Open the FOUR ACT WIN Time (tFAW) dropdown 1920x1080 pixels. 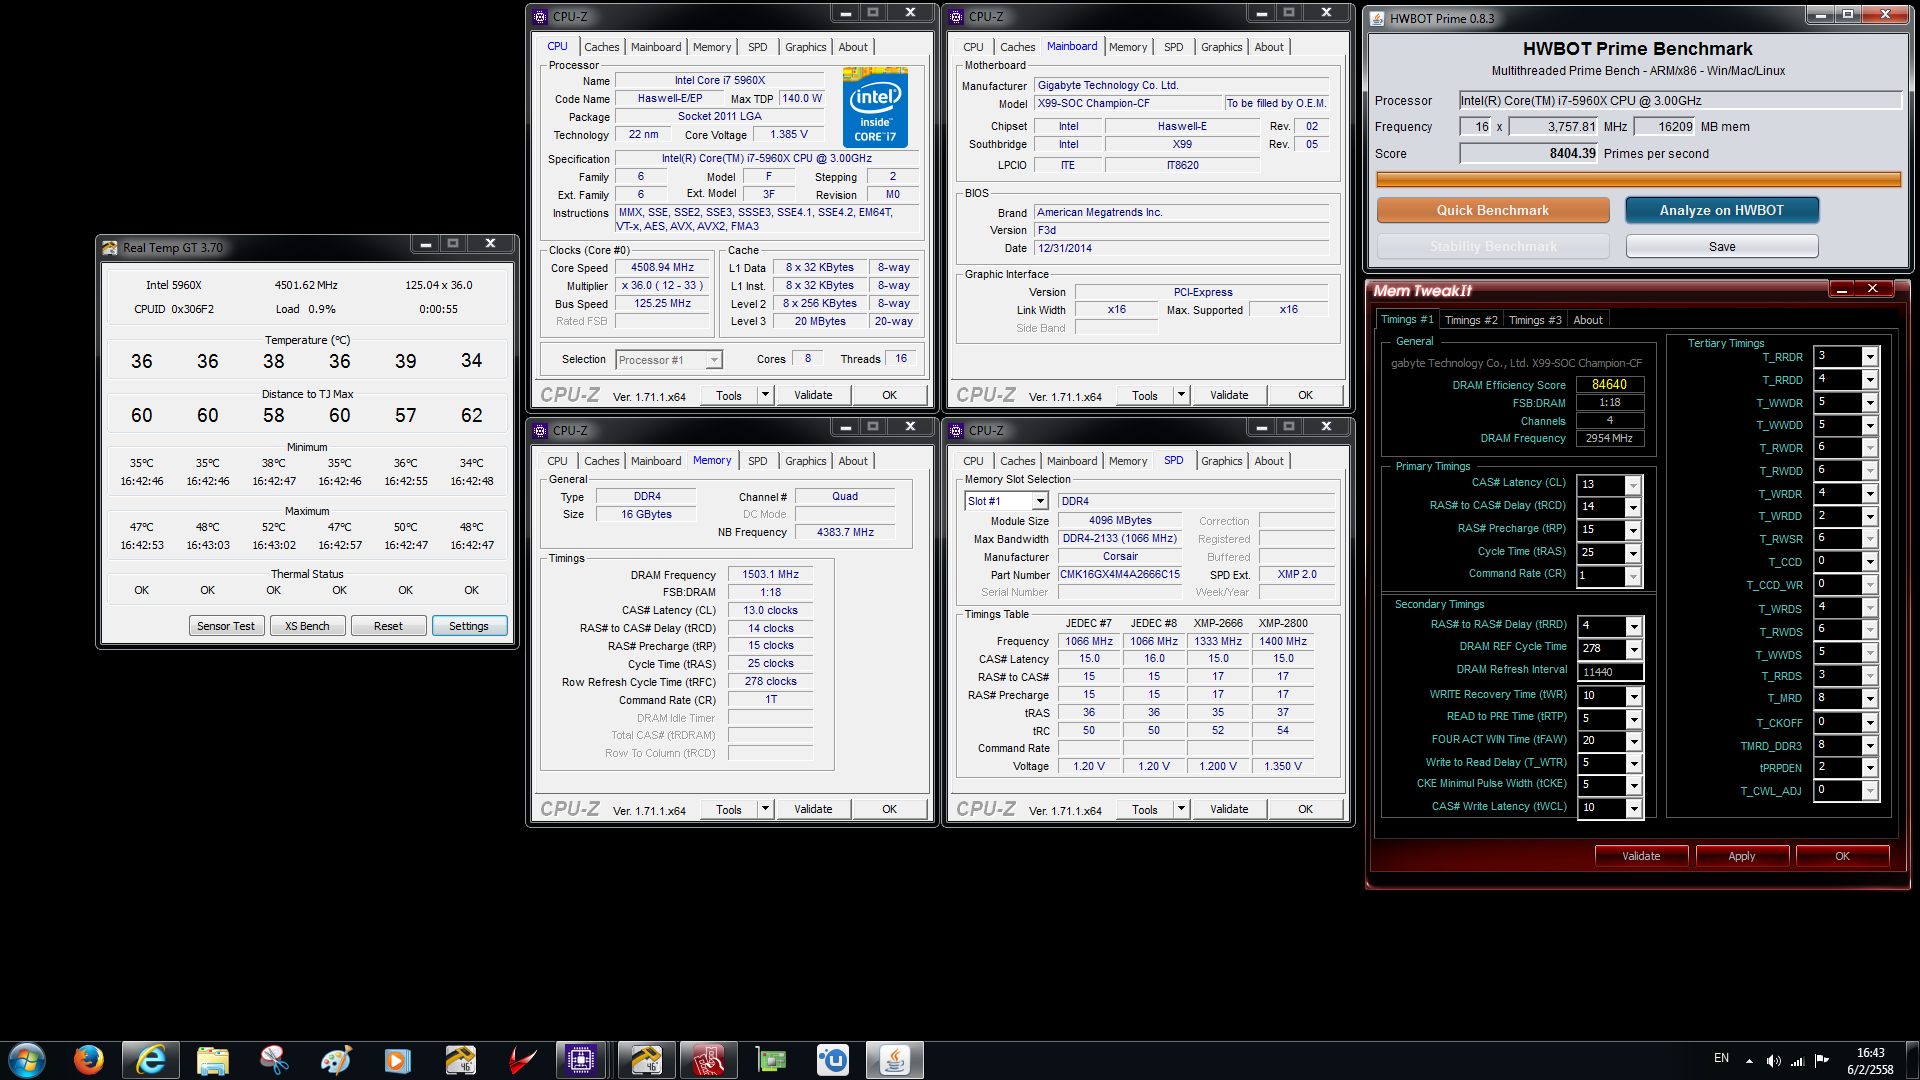click(x=1634, y=741)
